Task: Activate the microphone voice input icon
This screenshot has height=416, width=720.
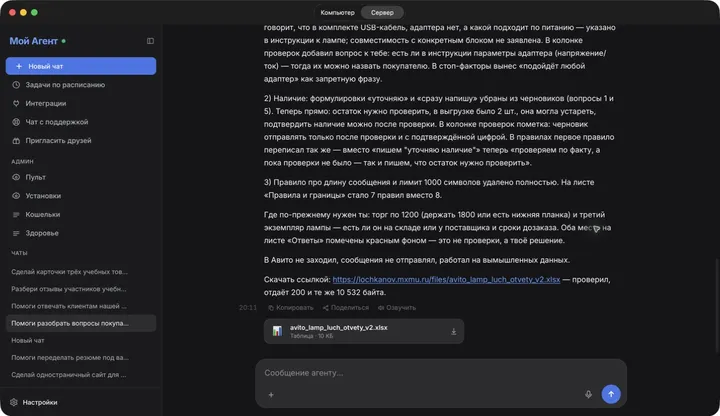Action: click(x=588, y=394)
